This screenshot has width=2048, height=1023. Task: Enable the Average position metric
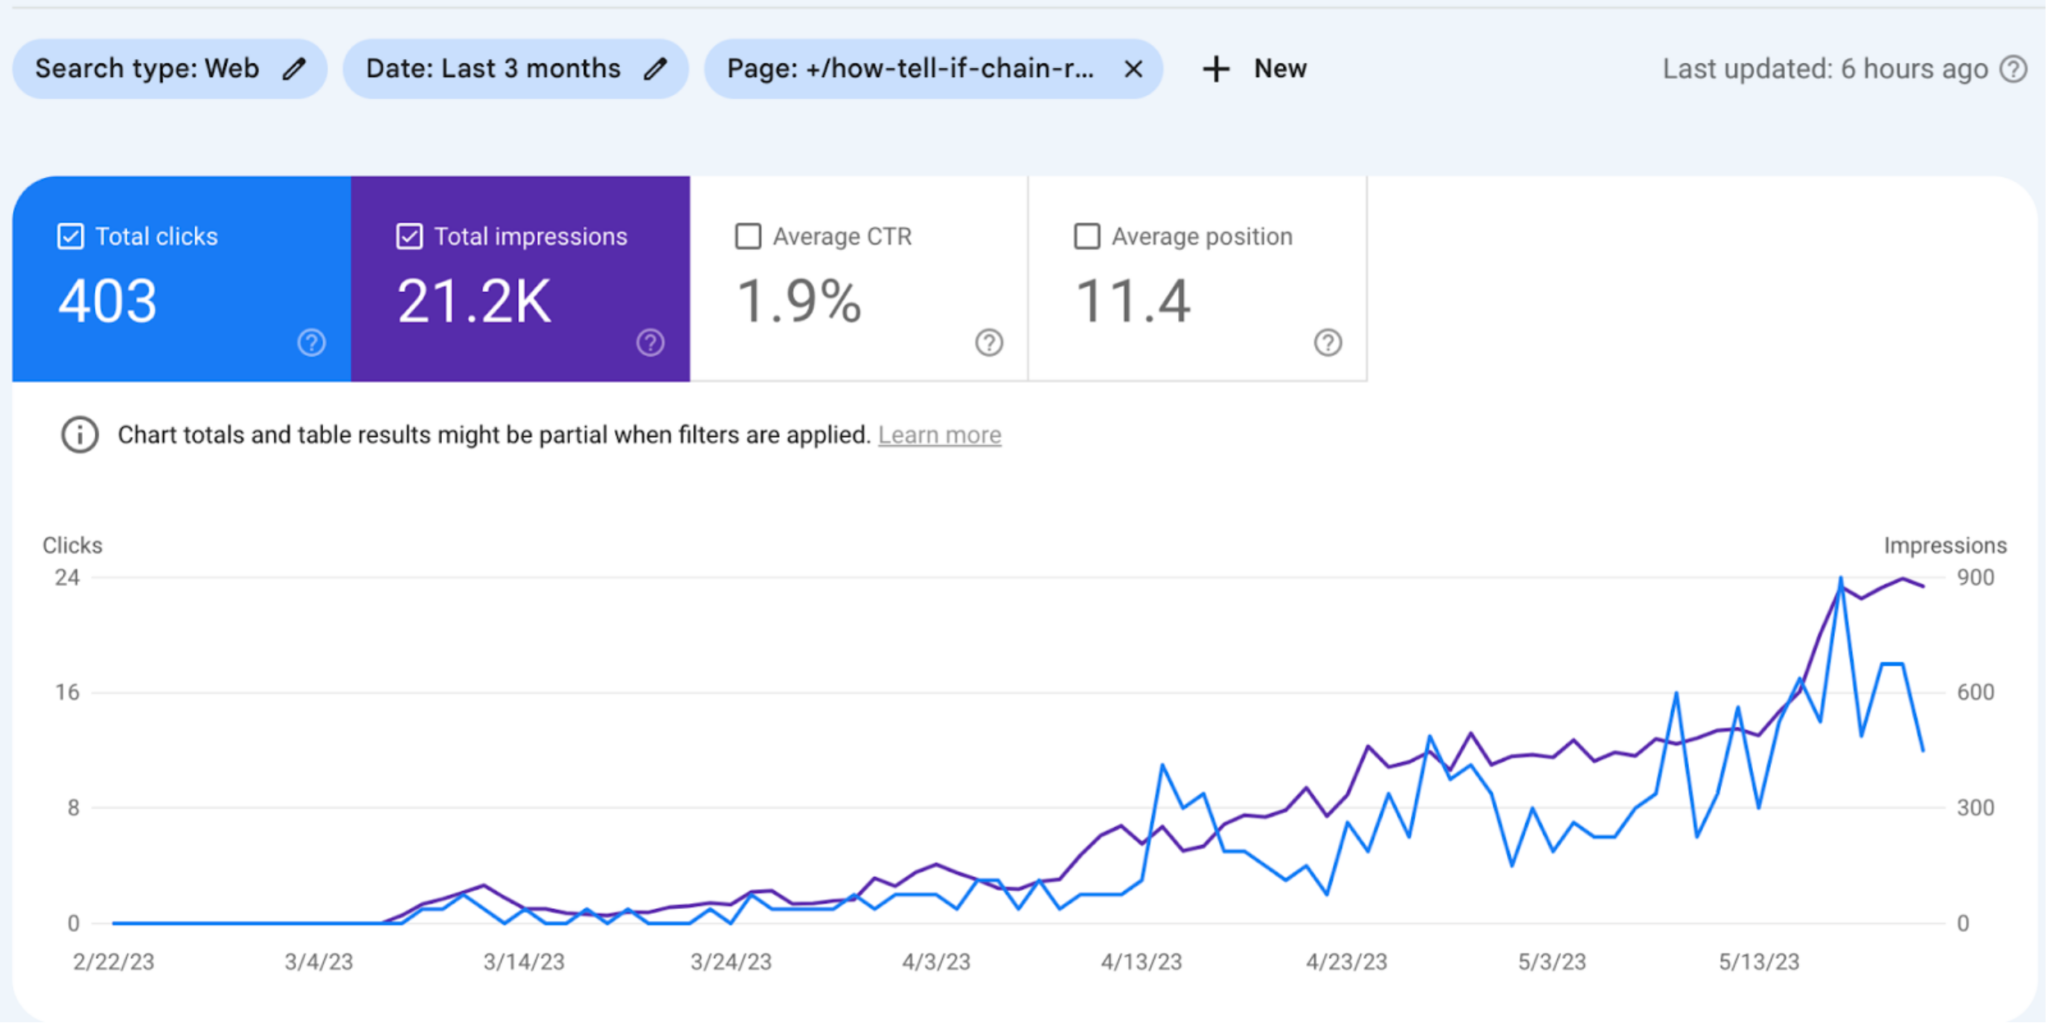(1087, 236)
